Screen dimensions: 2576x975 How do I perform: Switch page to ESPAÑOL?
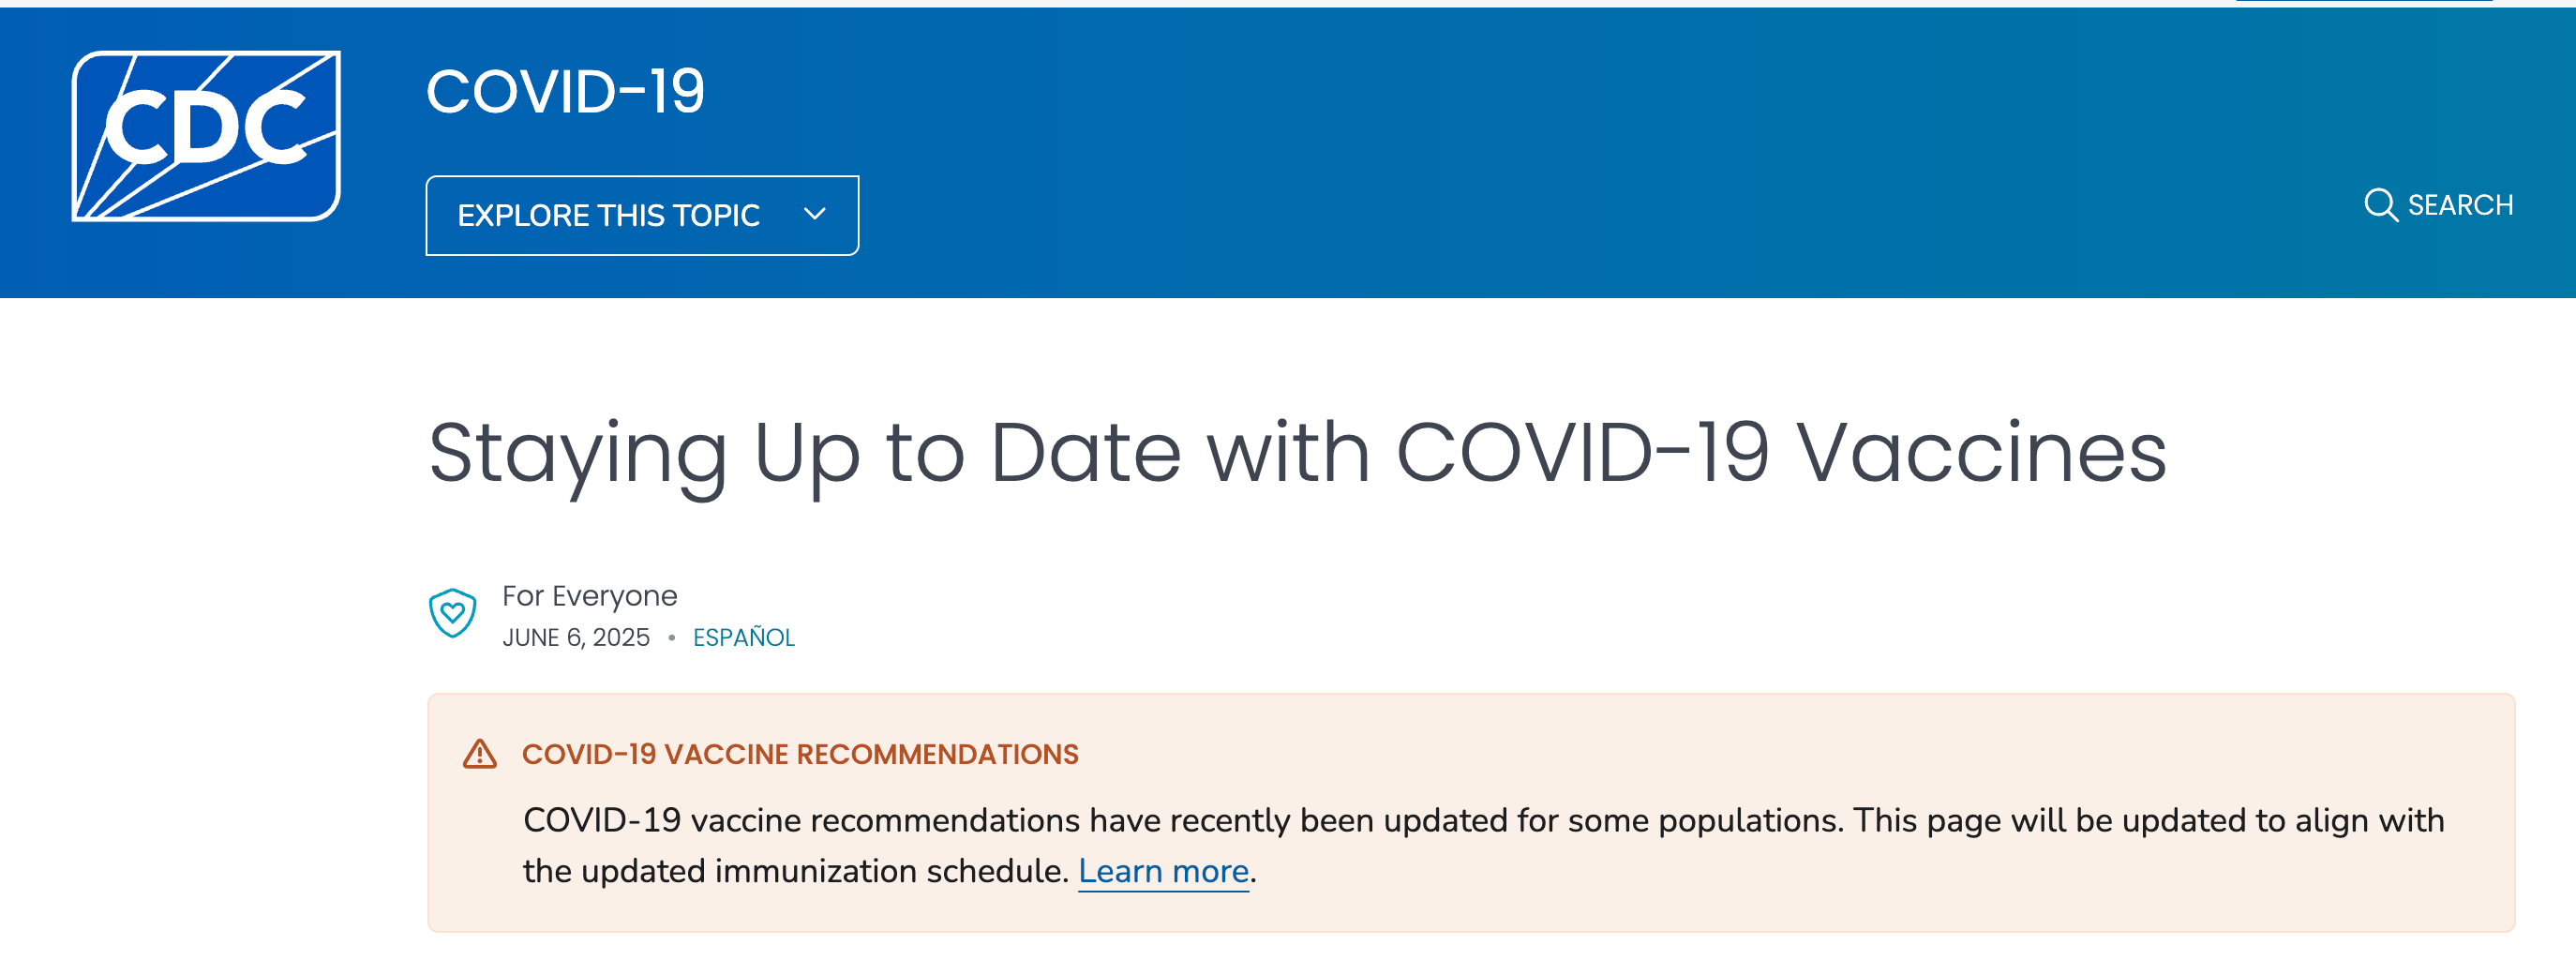pos(743,637)
